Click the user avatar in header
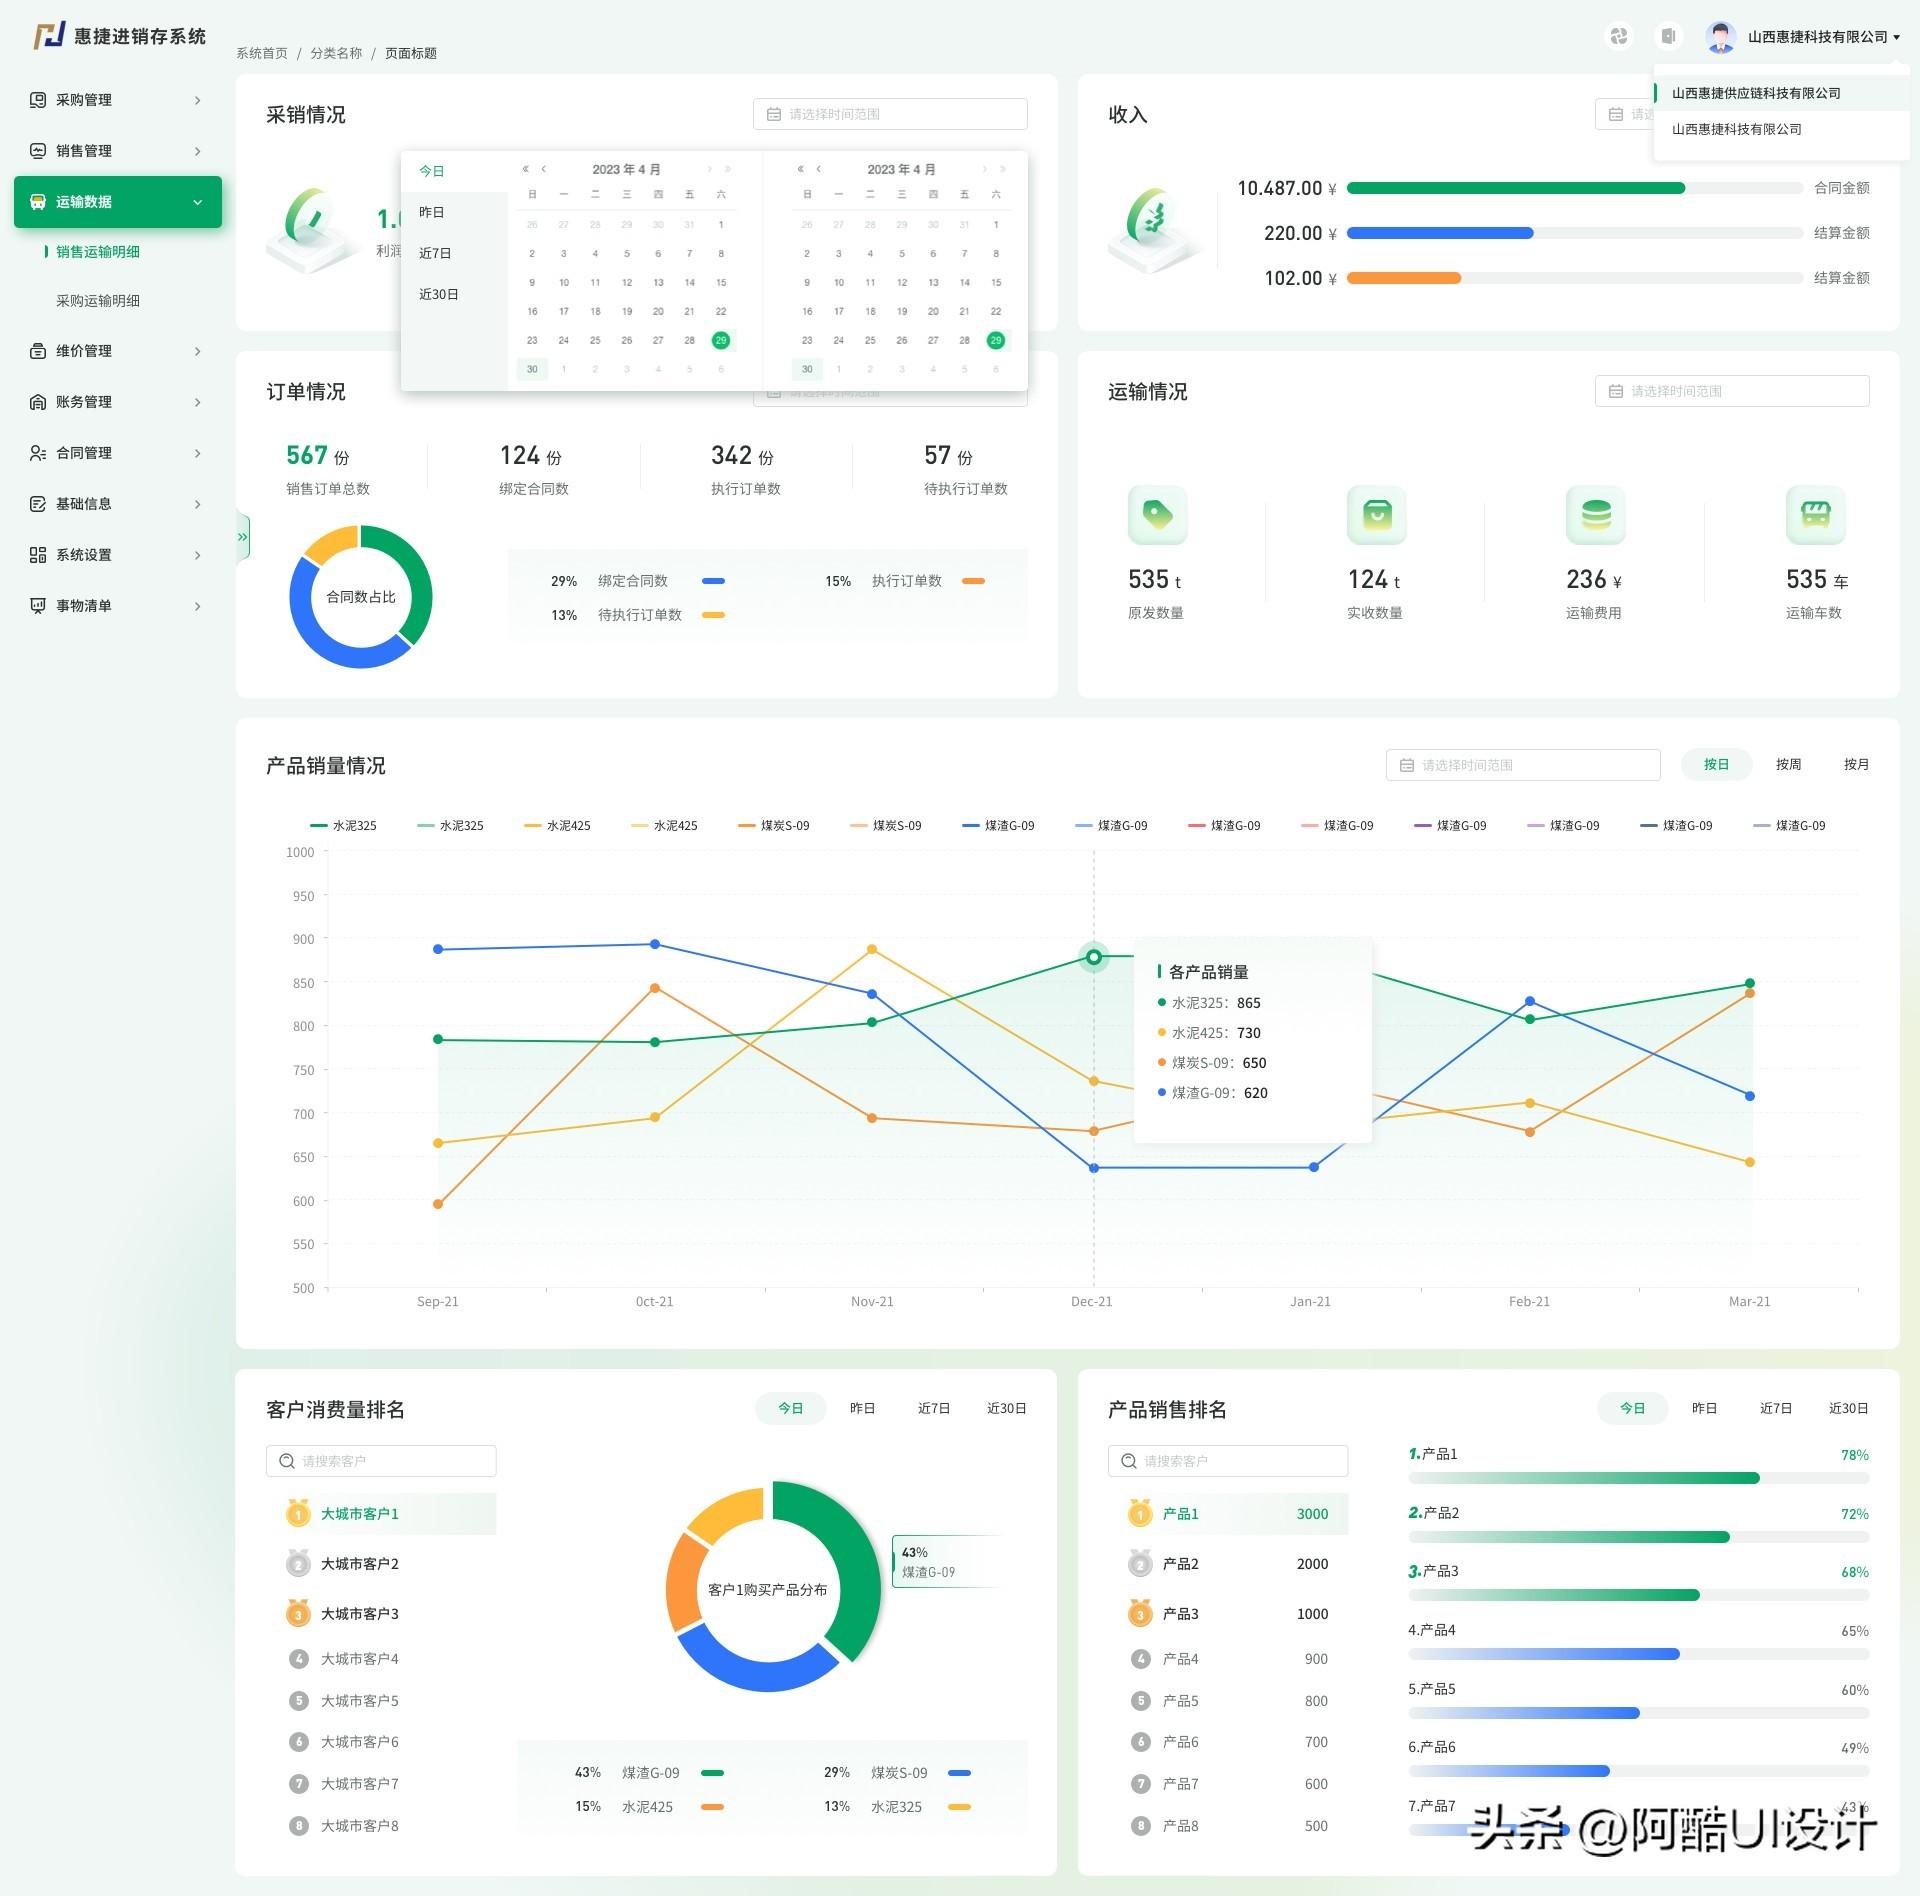The image size is (1920, 1896). click(x=1720, y=37)
